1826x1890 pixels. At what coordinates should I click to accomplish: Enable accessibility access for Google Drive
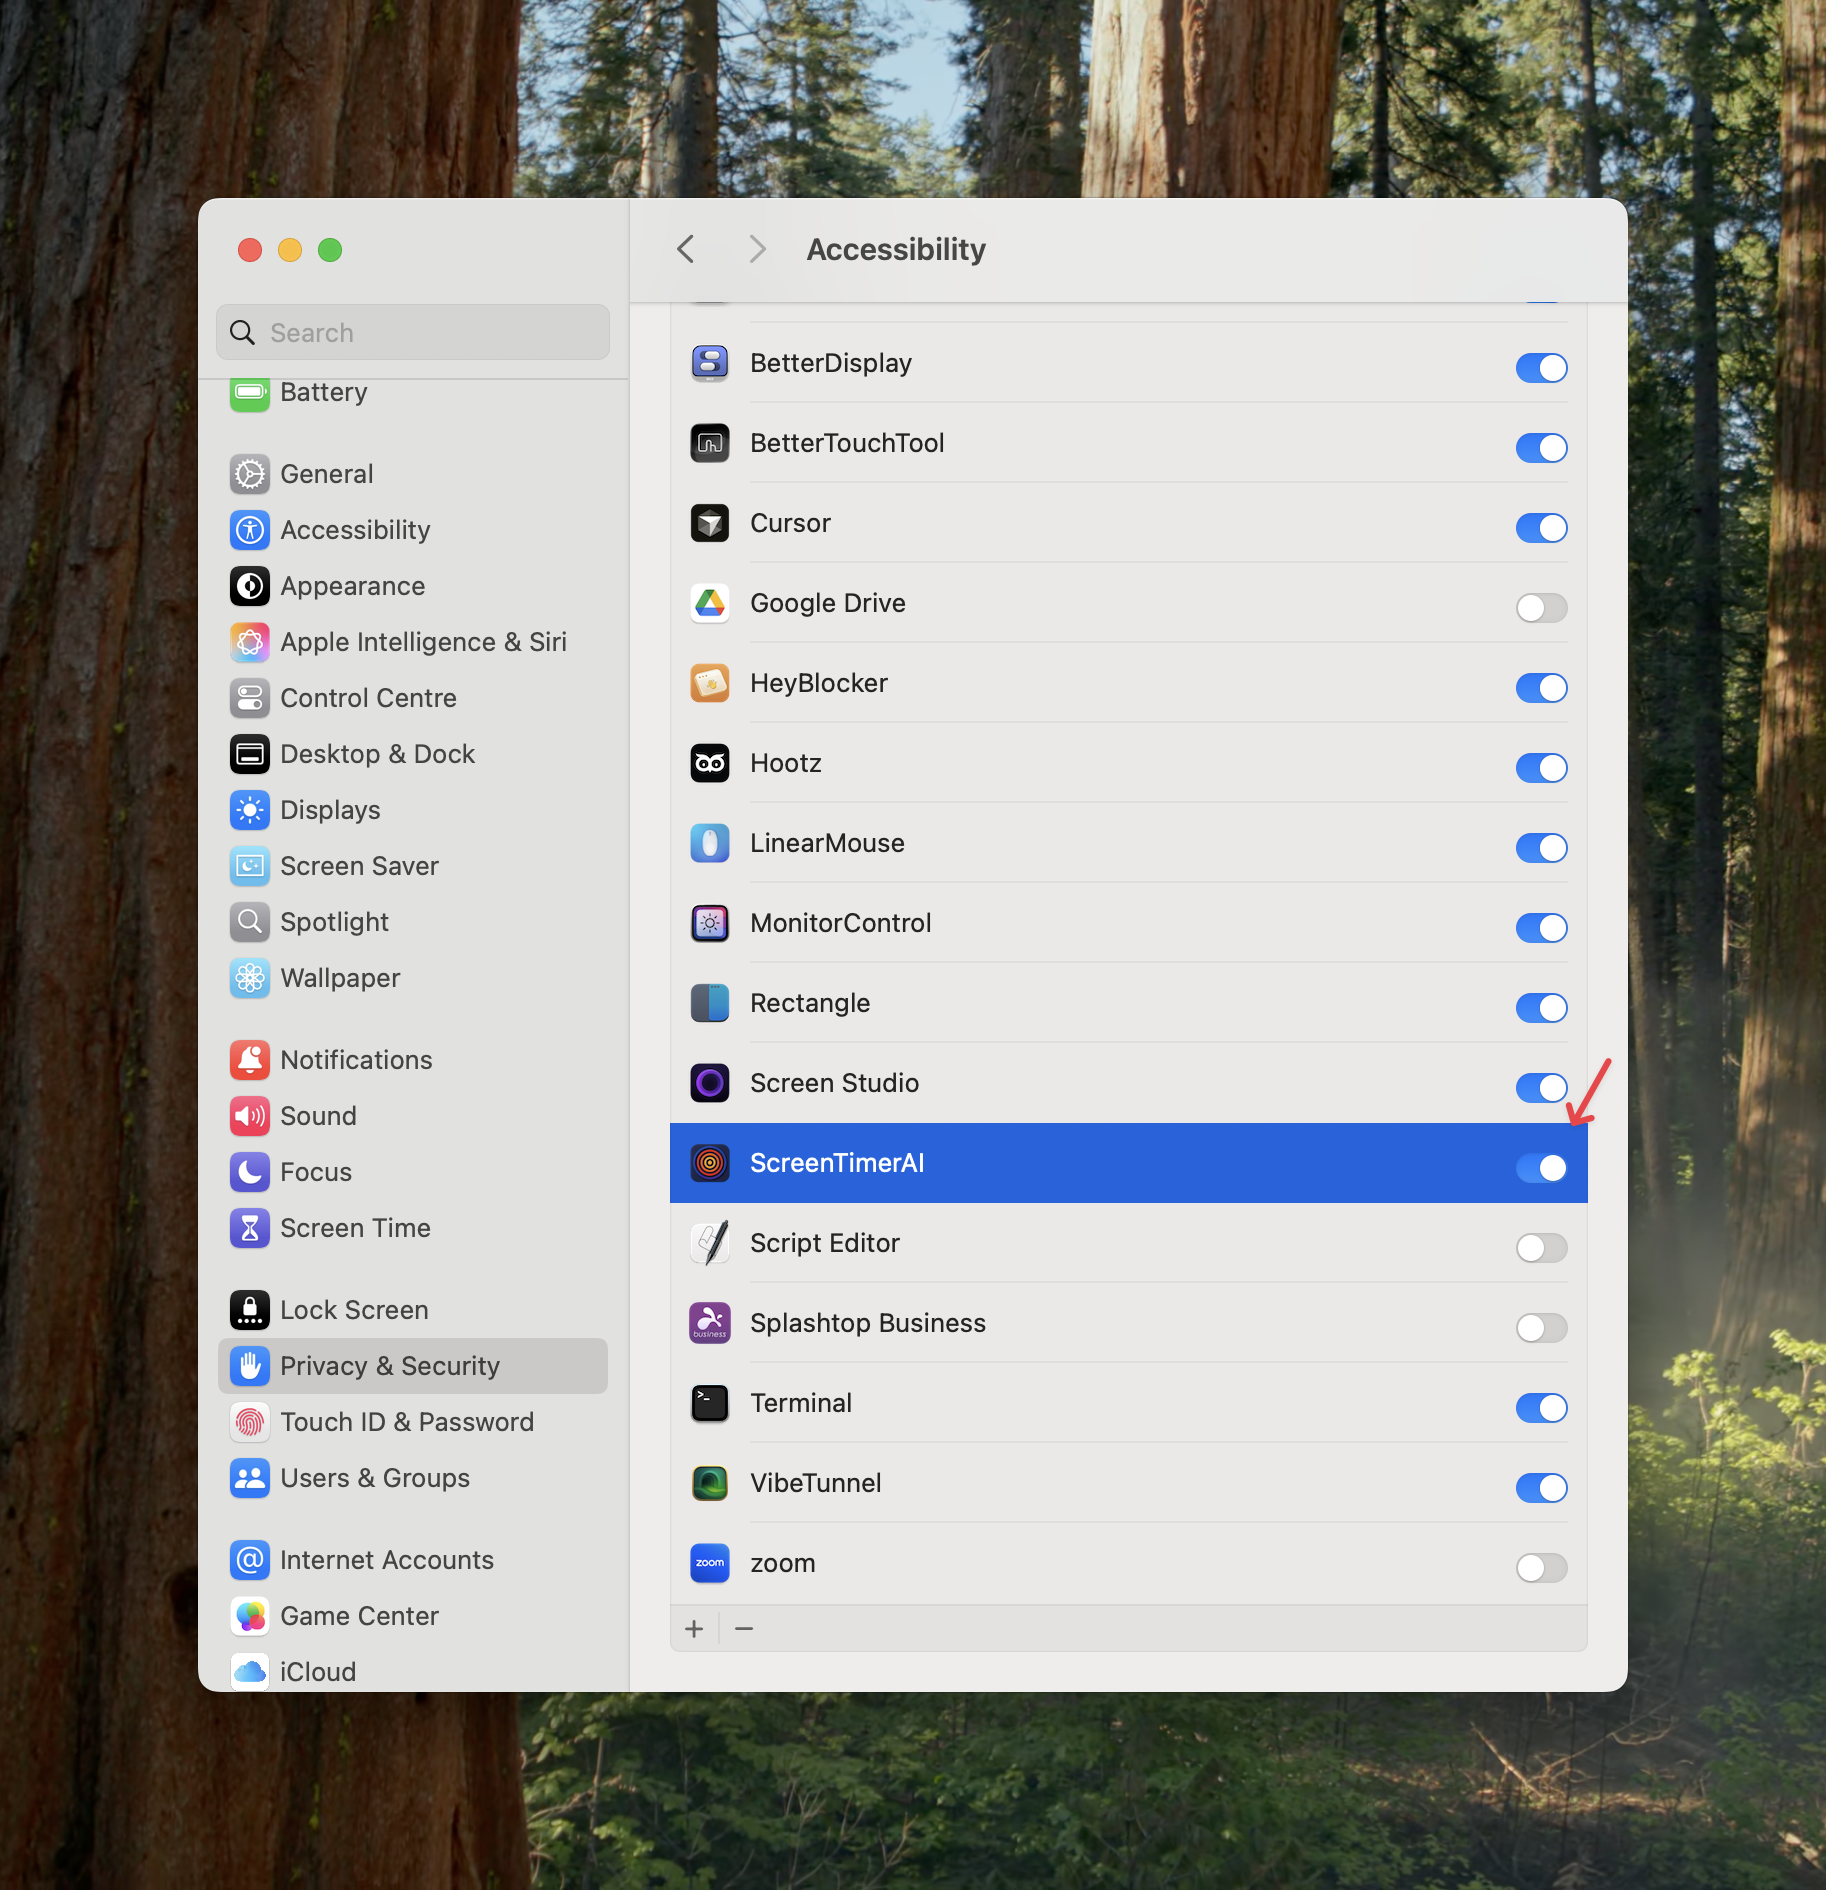coord(1540,608)
